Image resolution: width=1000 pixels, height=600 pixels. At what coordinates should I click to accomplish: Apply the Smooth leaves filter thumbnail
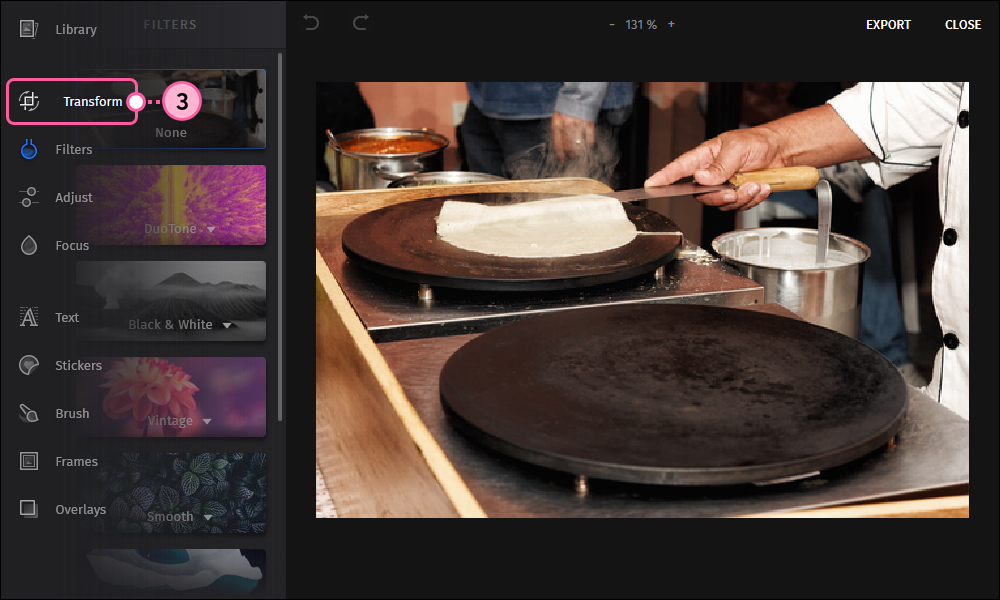[171, 493]
